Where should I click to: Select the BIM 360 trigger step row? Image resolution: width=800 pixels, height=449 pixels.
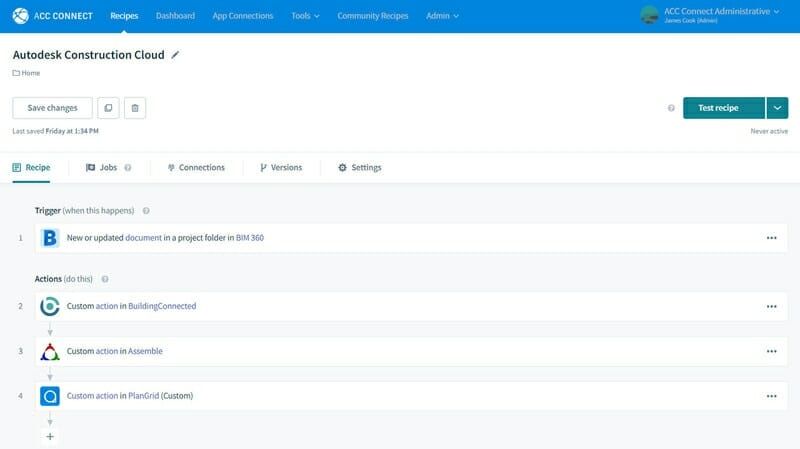(411, 238)
